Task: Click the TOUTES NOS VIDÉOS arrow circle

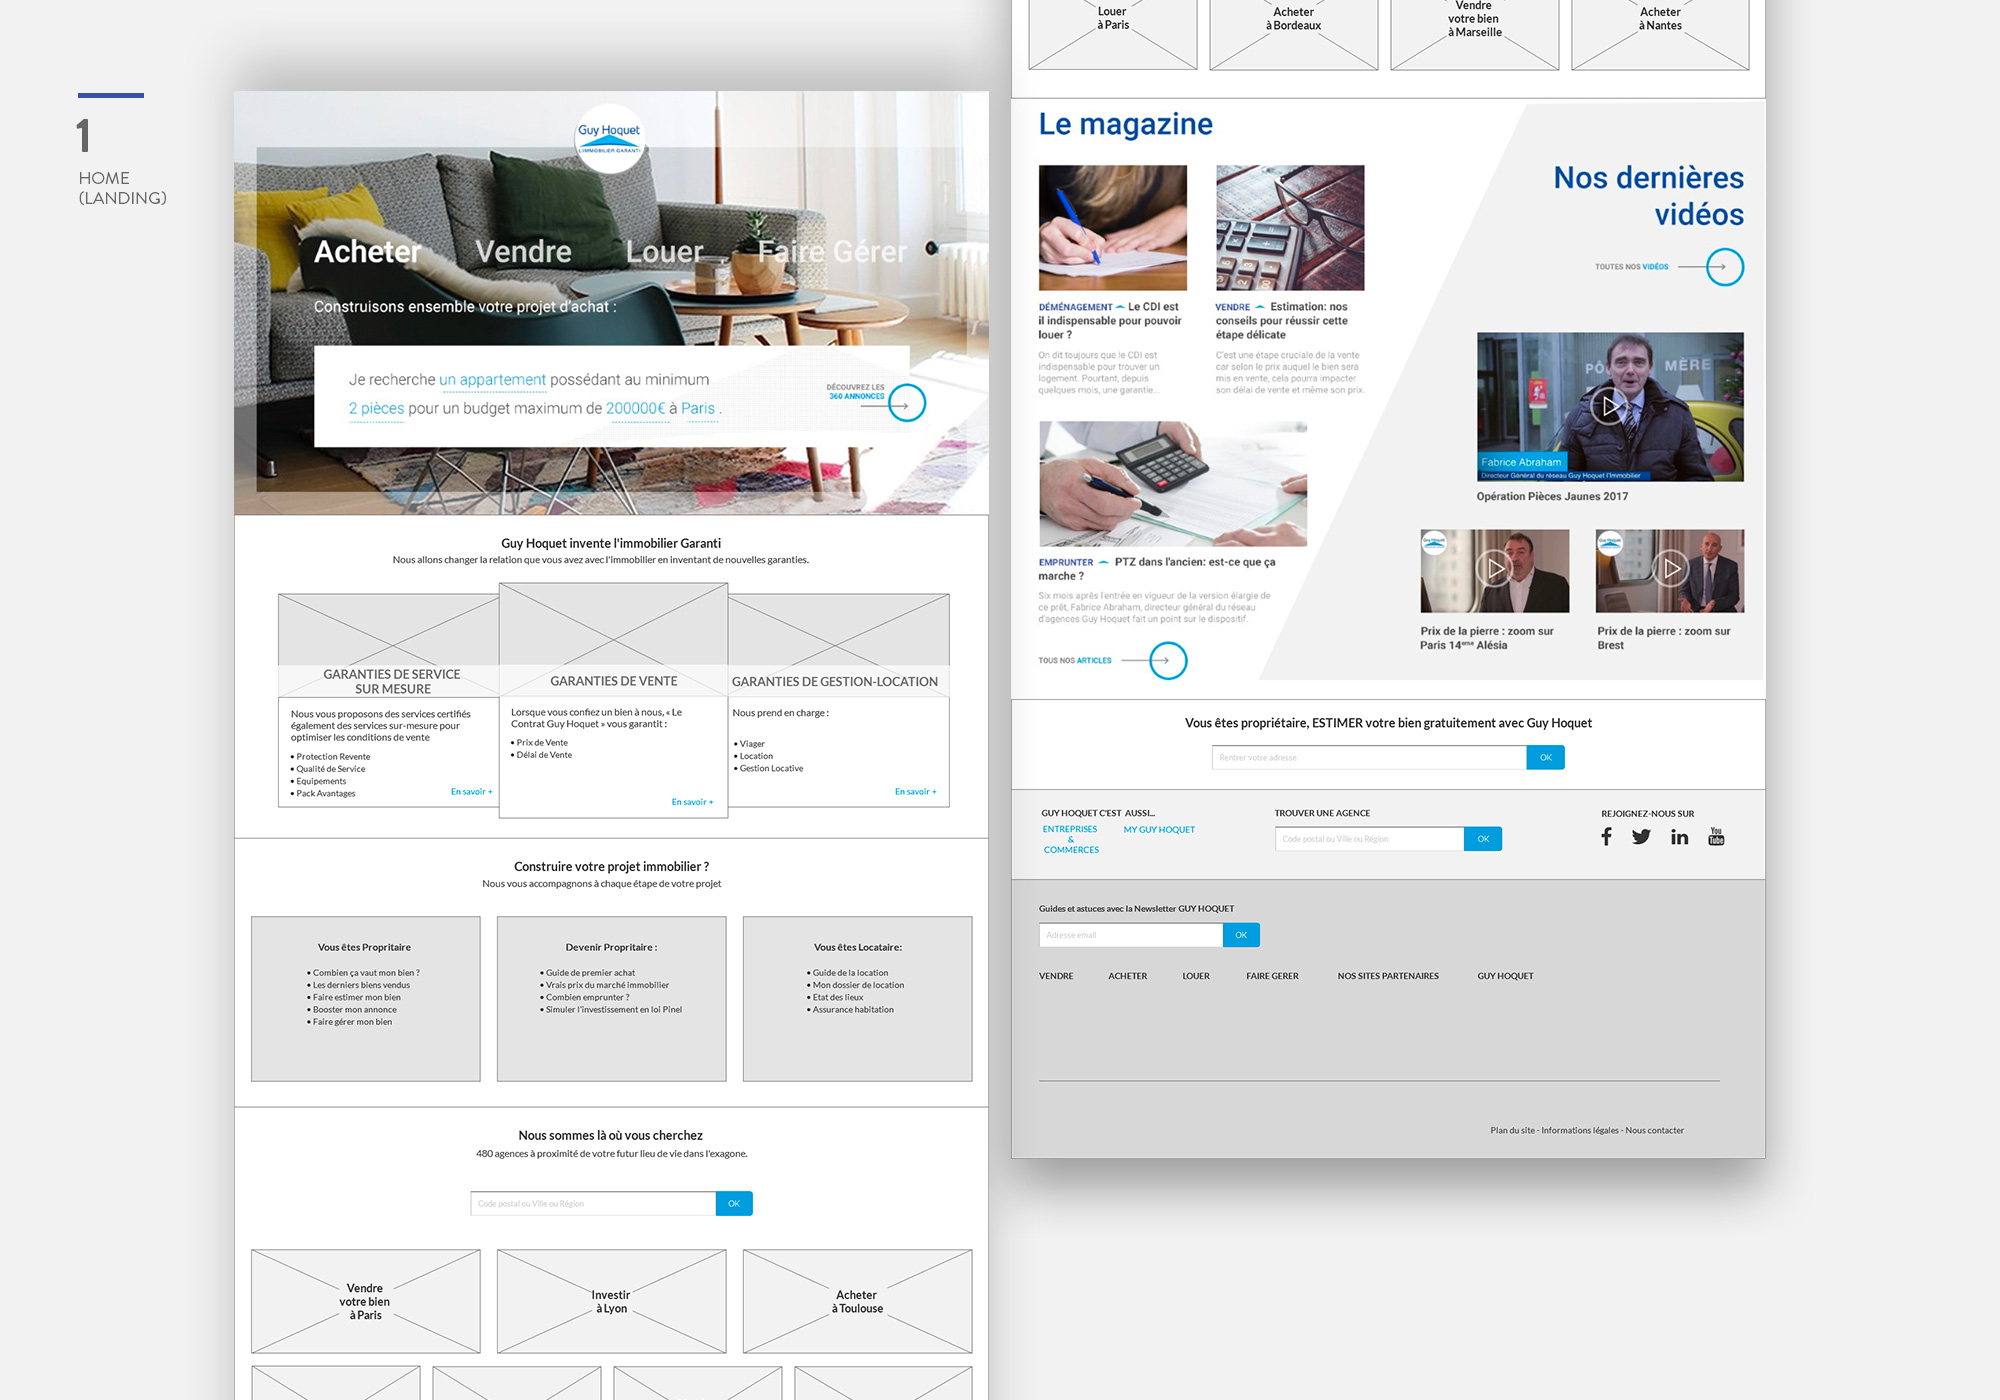Action: (1722, 267)
